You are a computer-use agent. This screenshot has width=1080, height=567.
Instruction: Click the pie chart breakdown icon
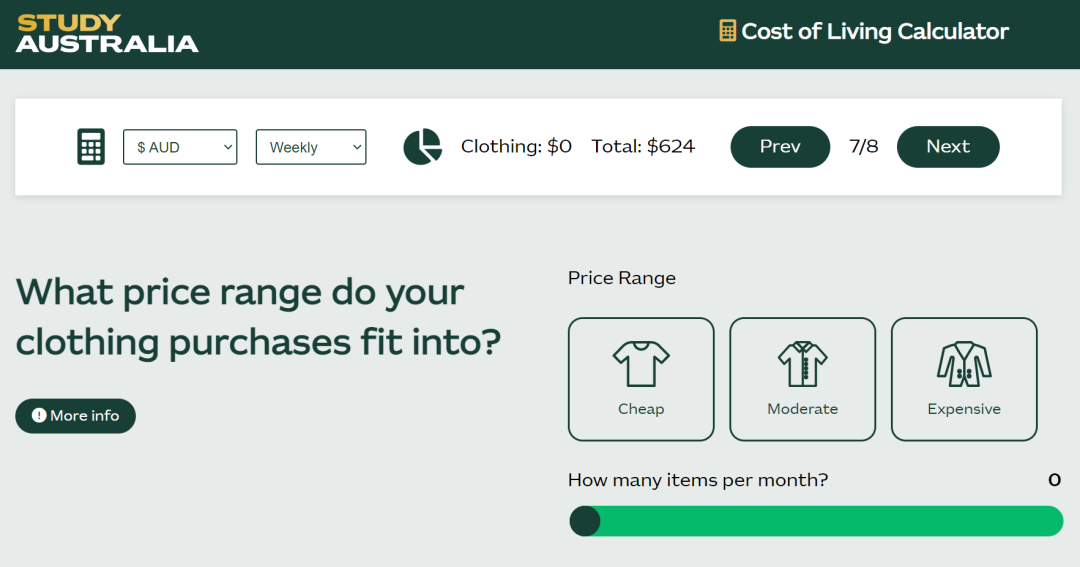point(422,147)
